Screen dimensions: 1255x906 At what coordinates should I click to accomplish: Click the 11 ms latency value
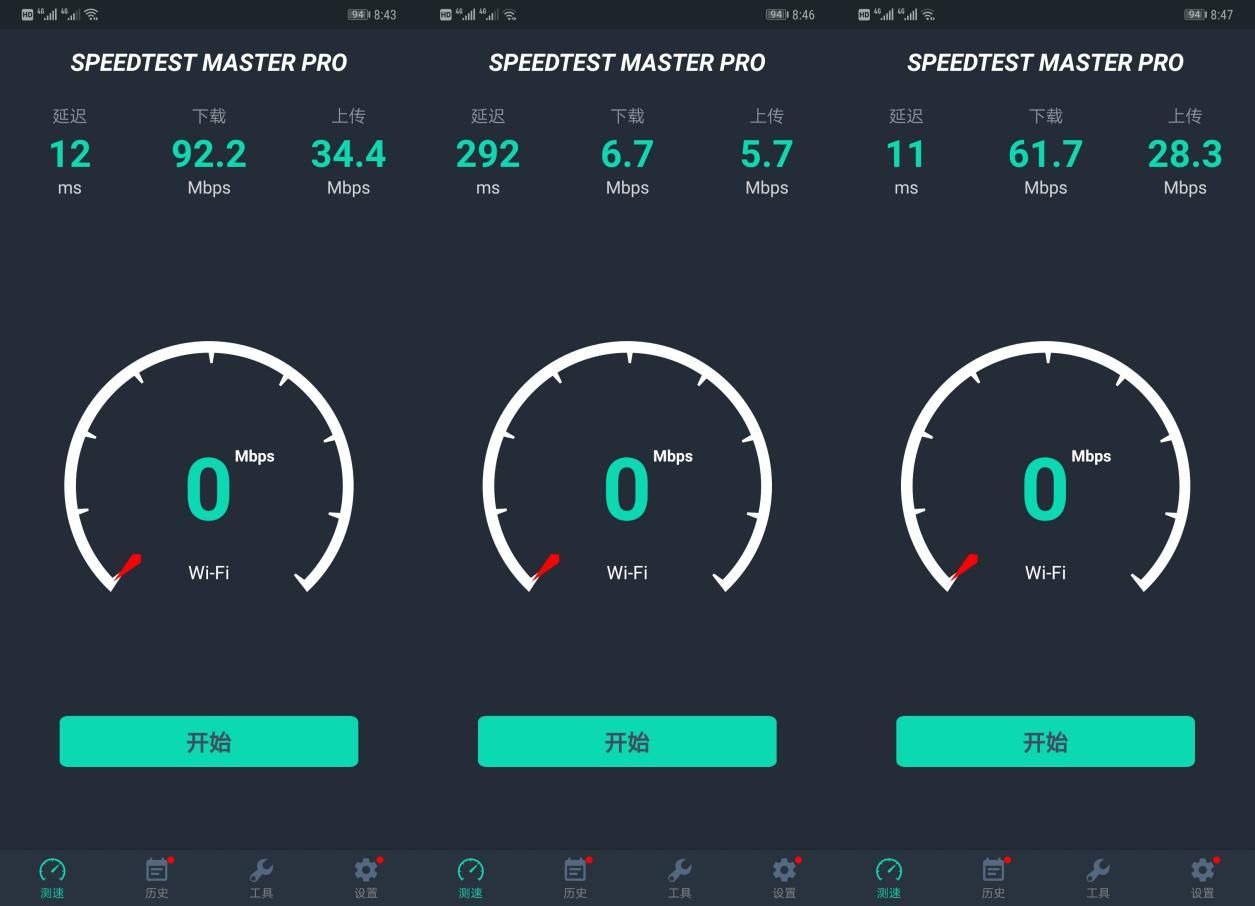(906, 154)
